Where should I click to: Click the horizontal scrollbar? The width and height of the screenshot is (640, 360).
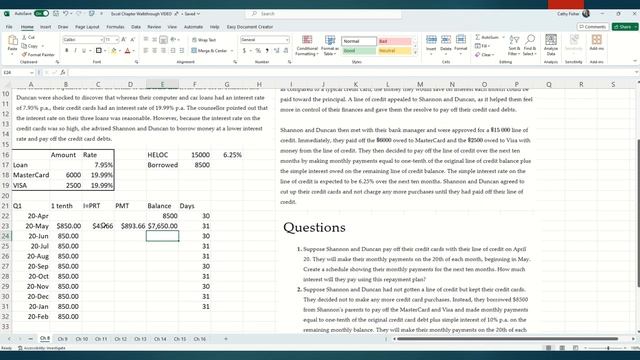507,339
